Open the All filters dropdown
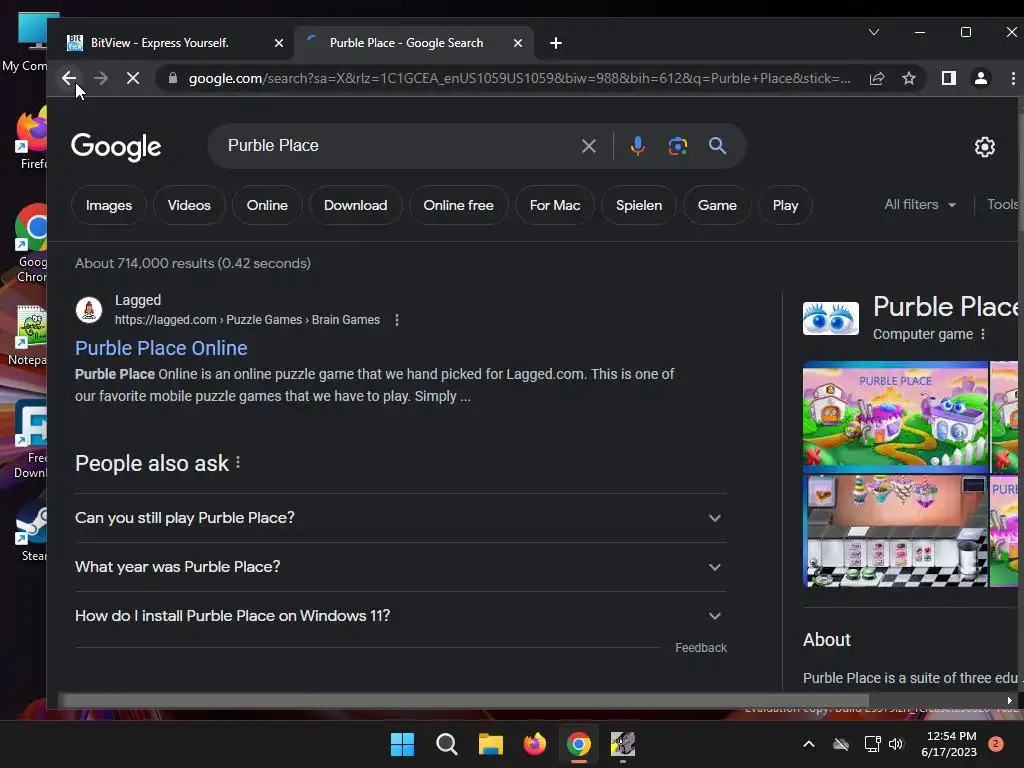Image resolution: width=1024 pixels, height=768 pixels. point(920,205)
